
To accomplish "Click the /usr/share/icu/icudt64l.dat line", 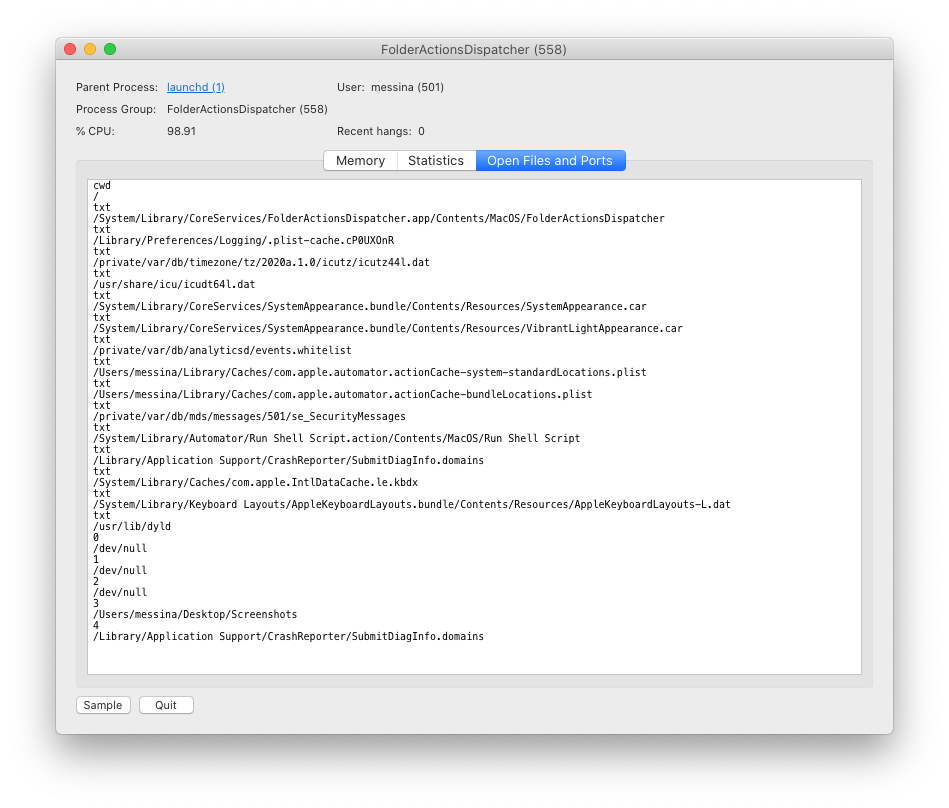I will (x=174, y=284).
